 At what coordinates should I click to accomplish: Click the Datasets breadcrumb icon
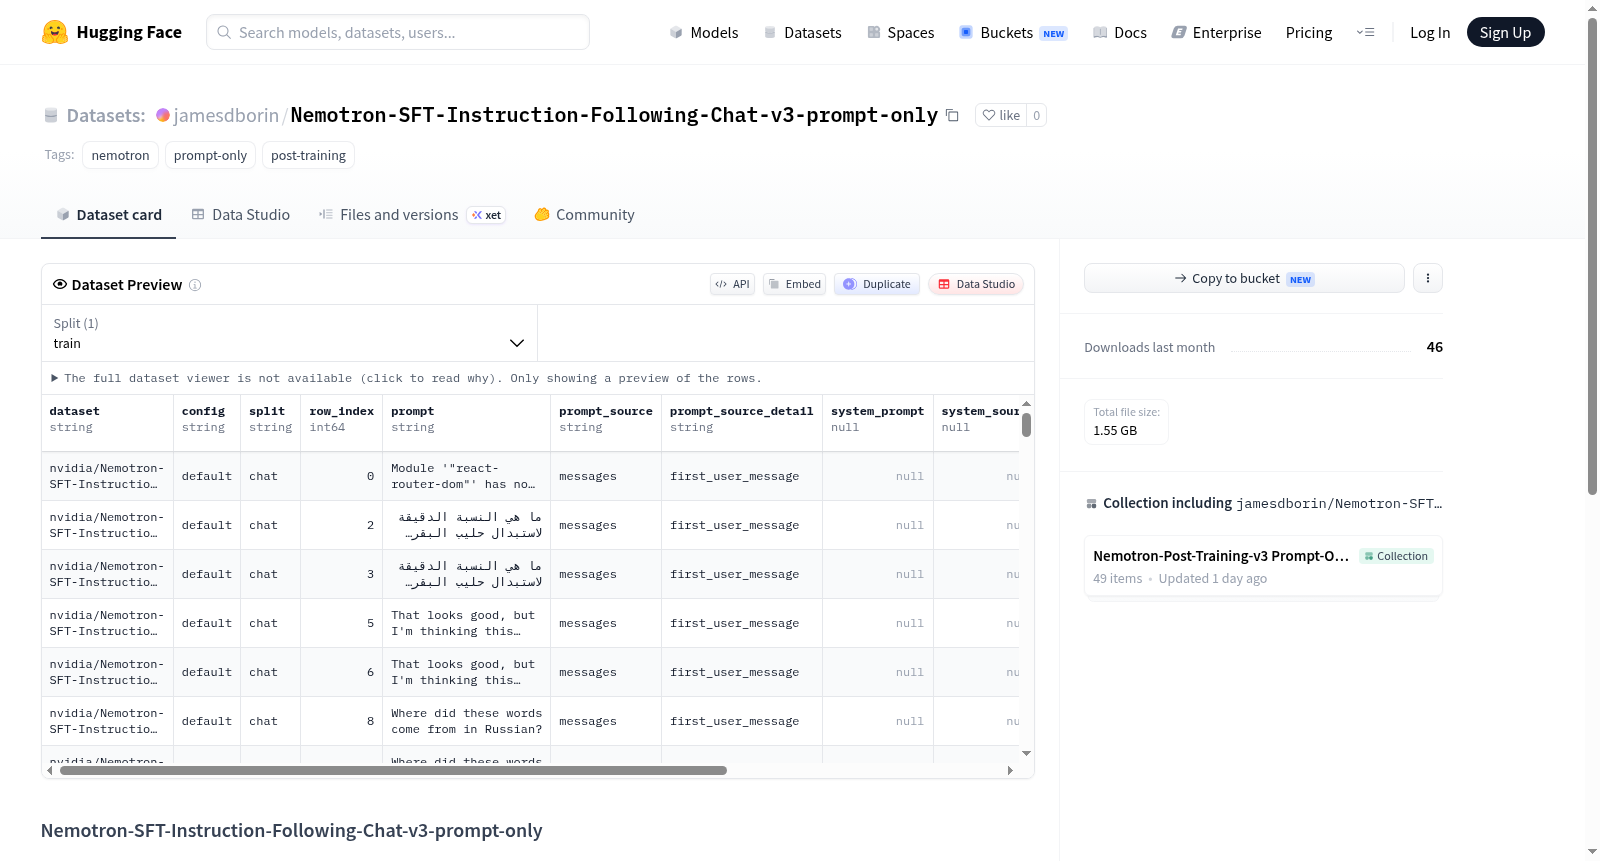coord(51,116)
